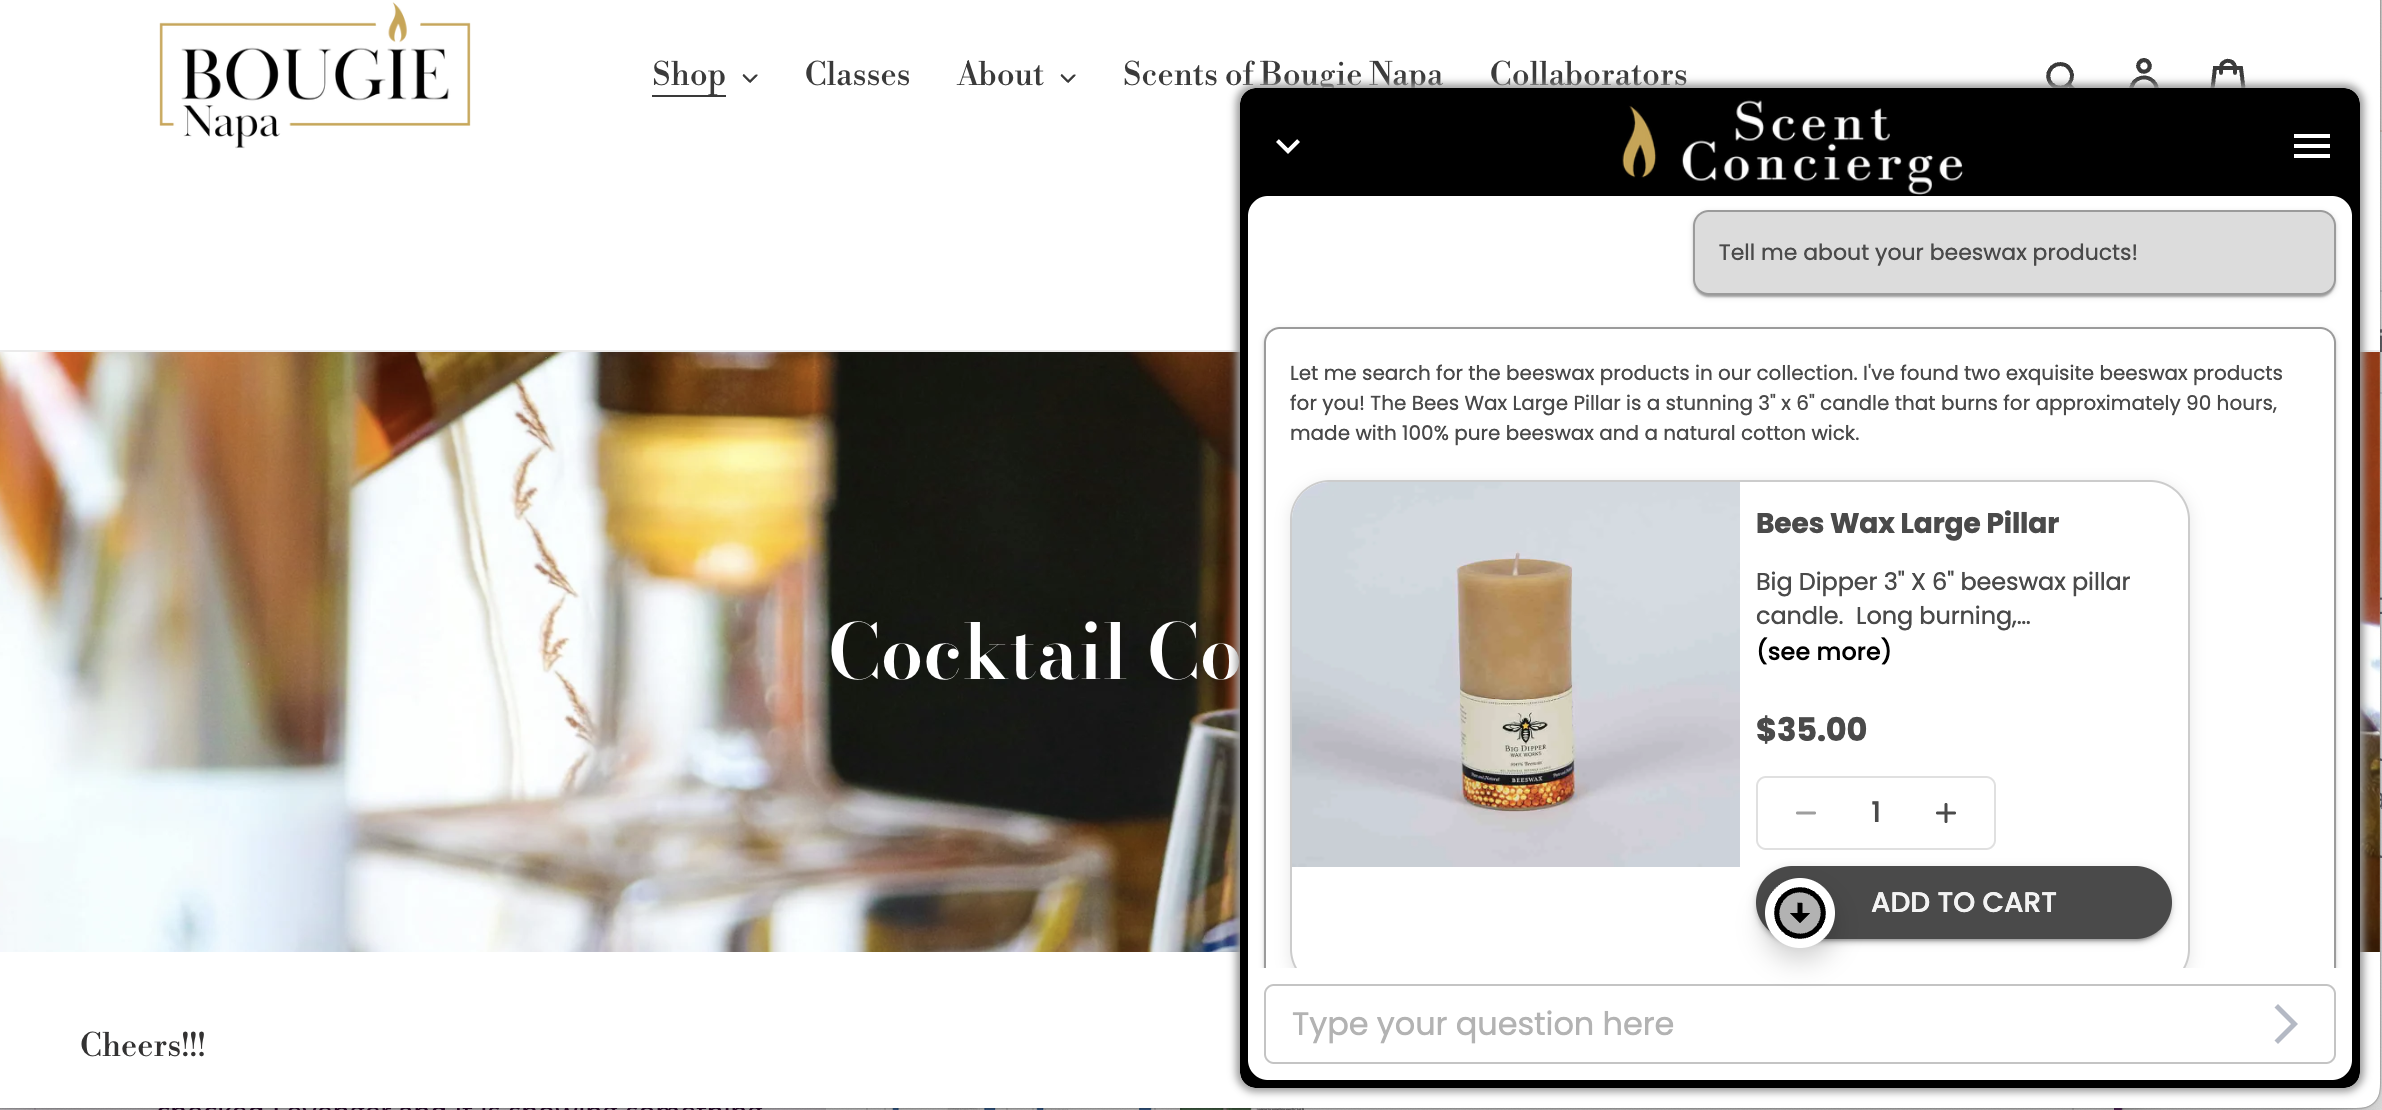Decrease quantity with the minus button
Viewport: 2382px width, 1110px height.
[x=1805, y=813]
